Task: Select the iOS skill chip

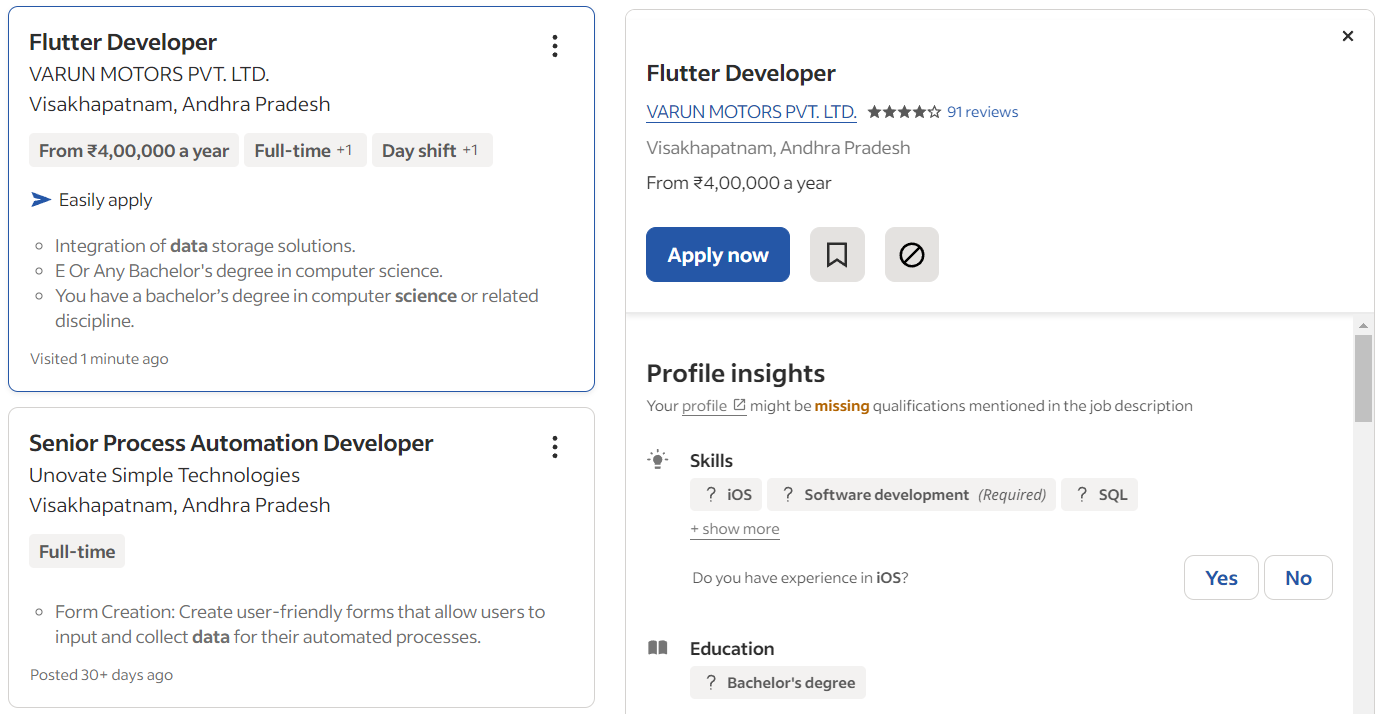Action: coord(726,495)
